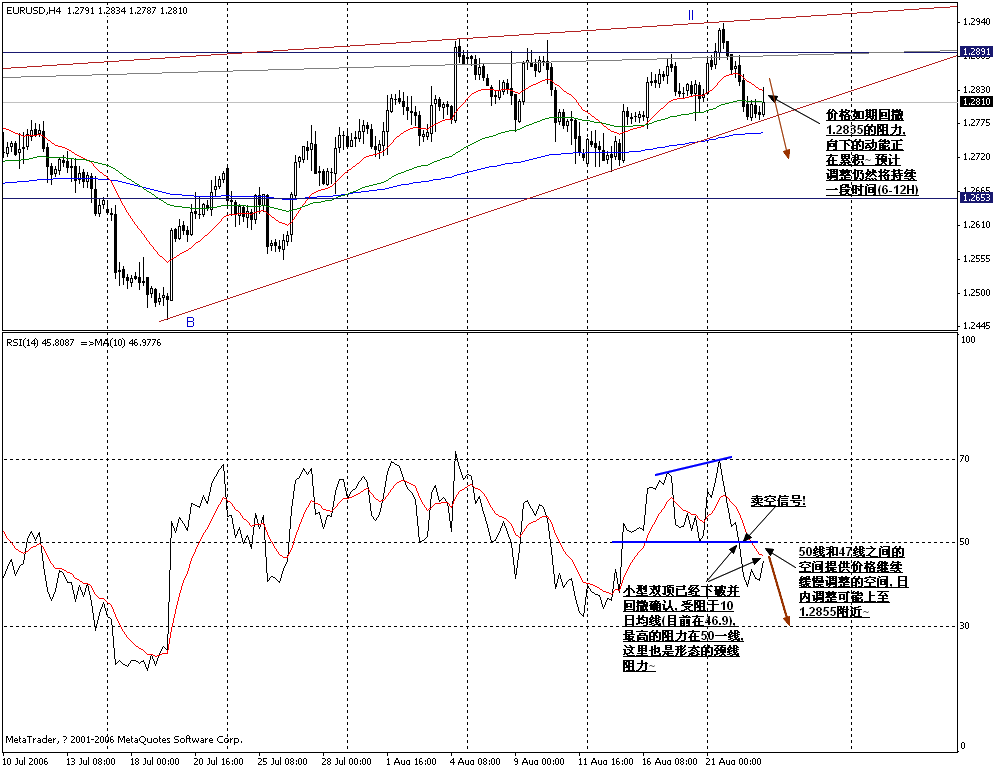Viewport: 993px width, 765px height.
Task: Click the 100 level on RSI scale
Action: click(968, 339)
